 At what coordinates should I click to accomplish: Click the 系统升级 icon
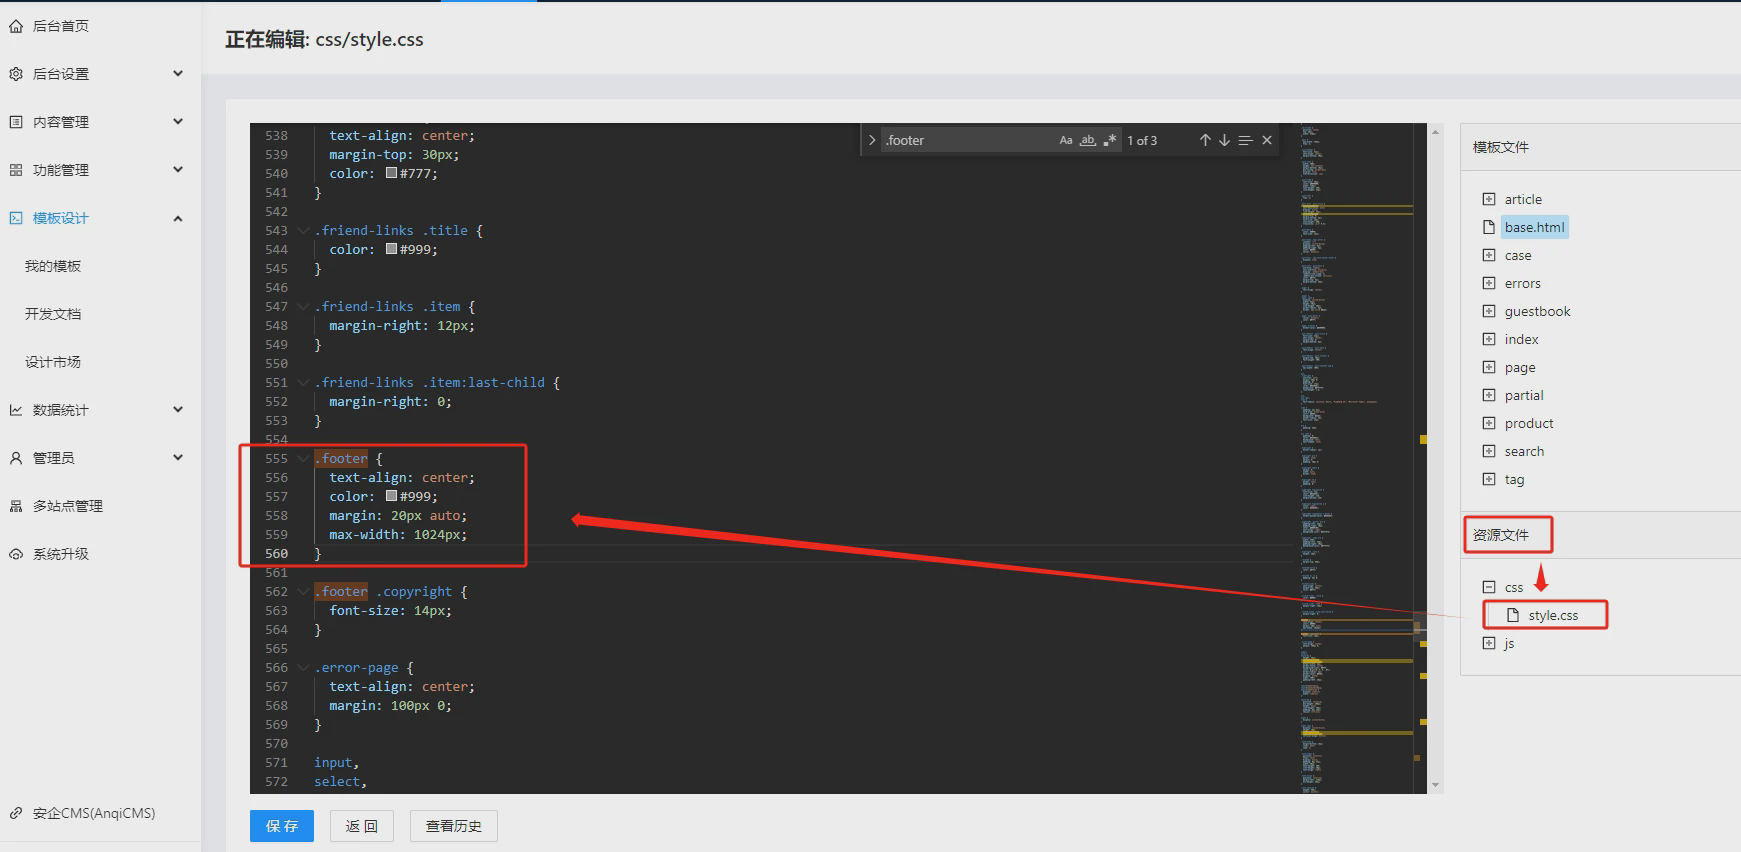point(16,554)
